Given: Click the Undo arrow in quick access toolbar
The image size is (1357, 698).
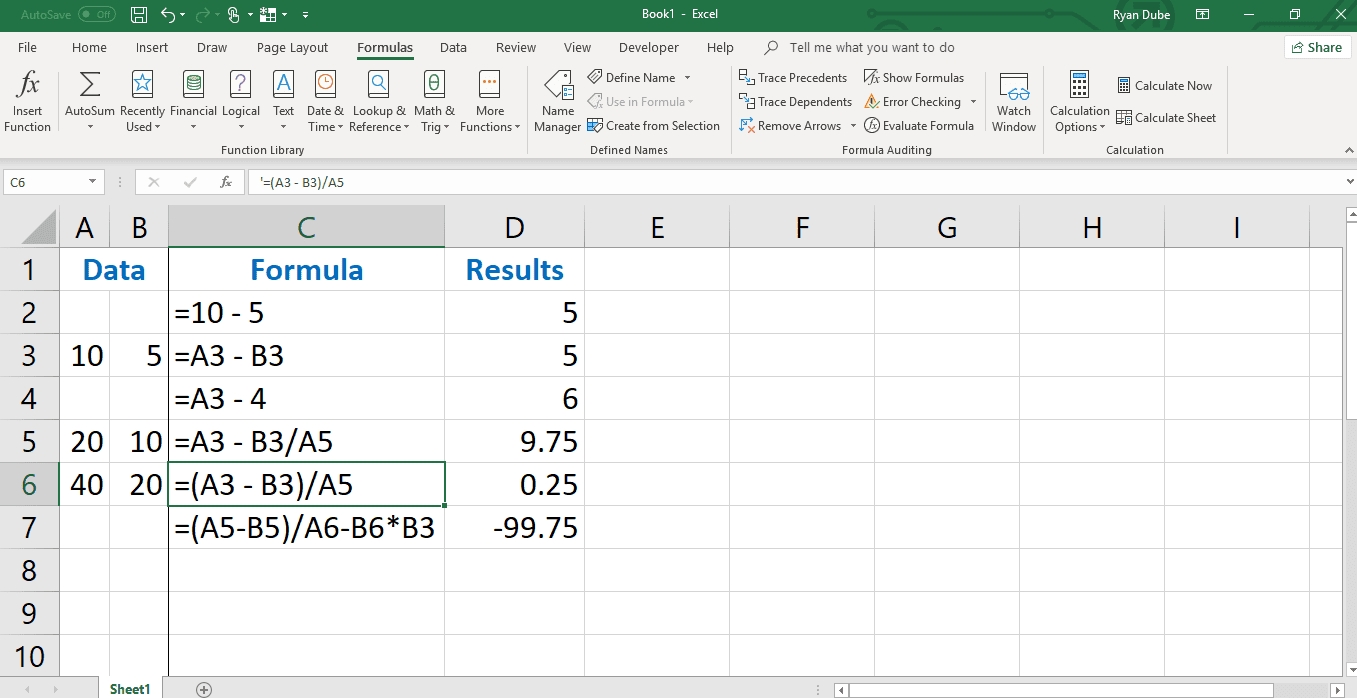Looking at the screenshot, I should (167, 15).
